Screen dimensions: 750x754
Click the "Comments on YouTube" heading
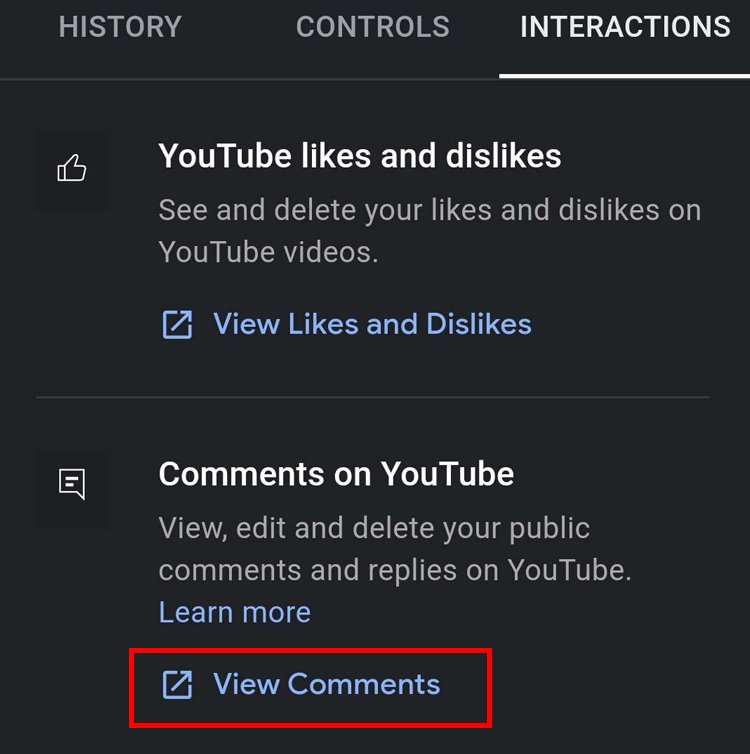pos(336,473)
